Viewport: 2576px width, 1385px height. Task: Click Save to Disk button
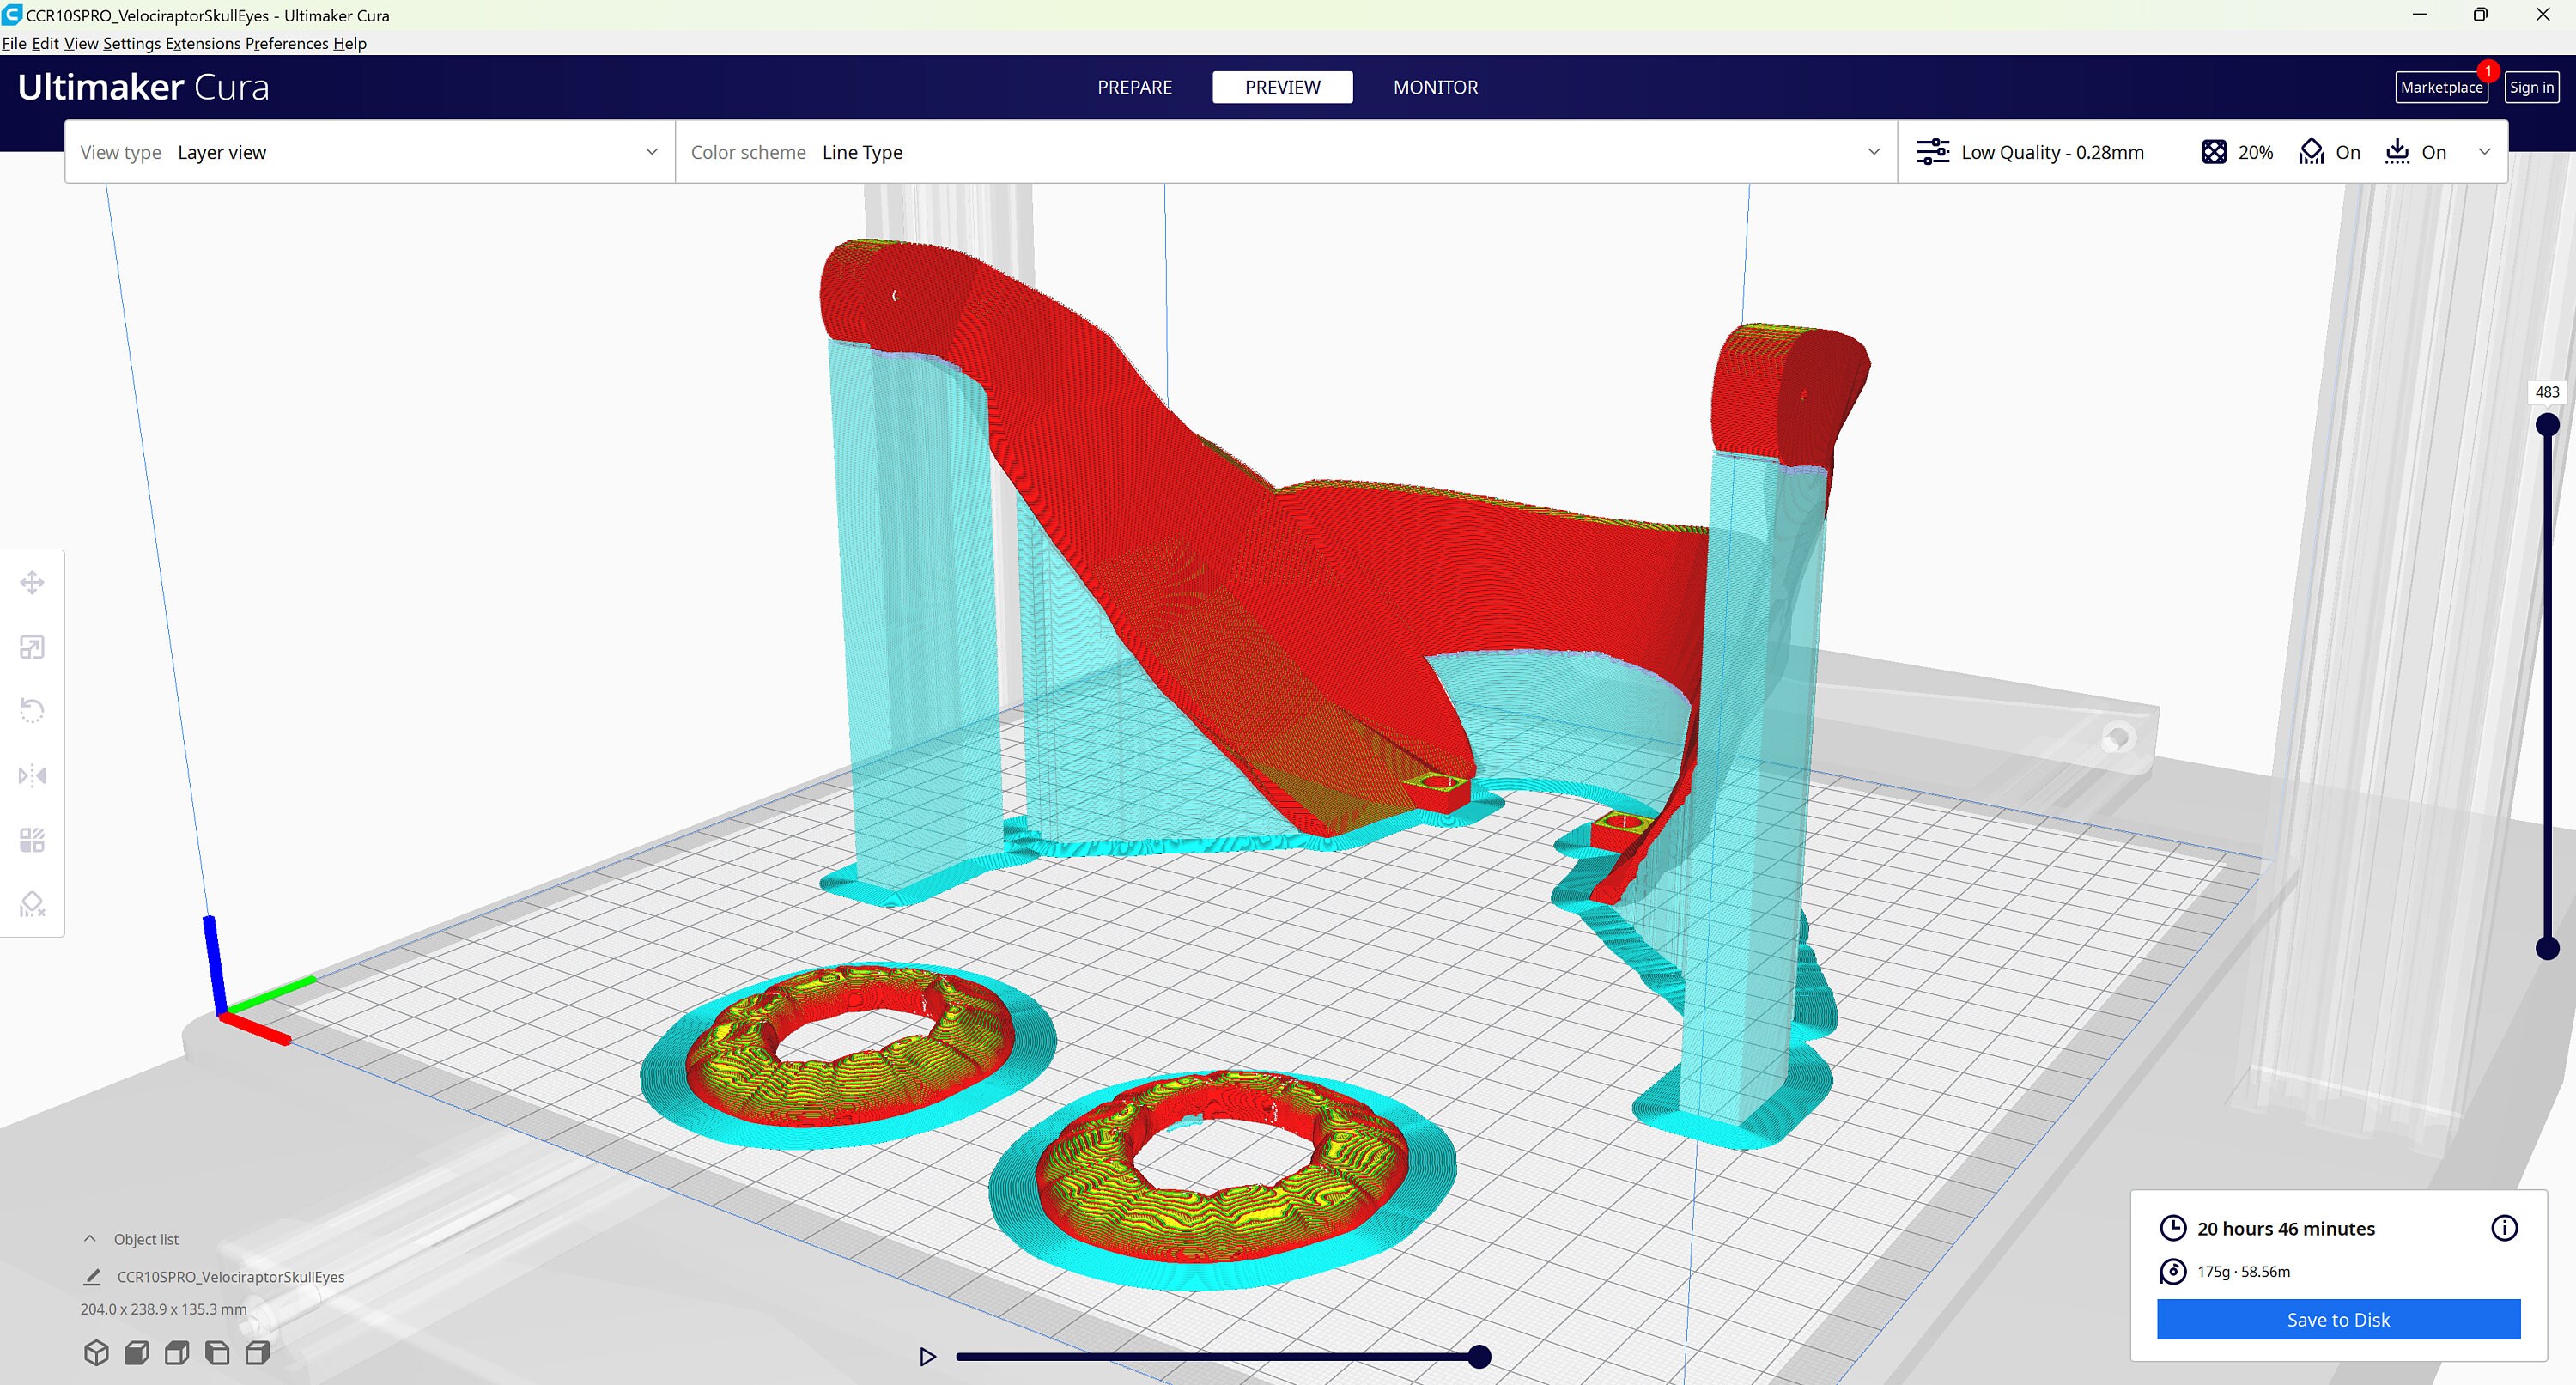(x=2338, y=1320)
